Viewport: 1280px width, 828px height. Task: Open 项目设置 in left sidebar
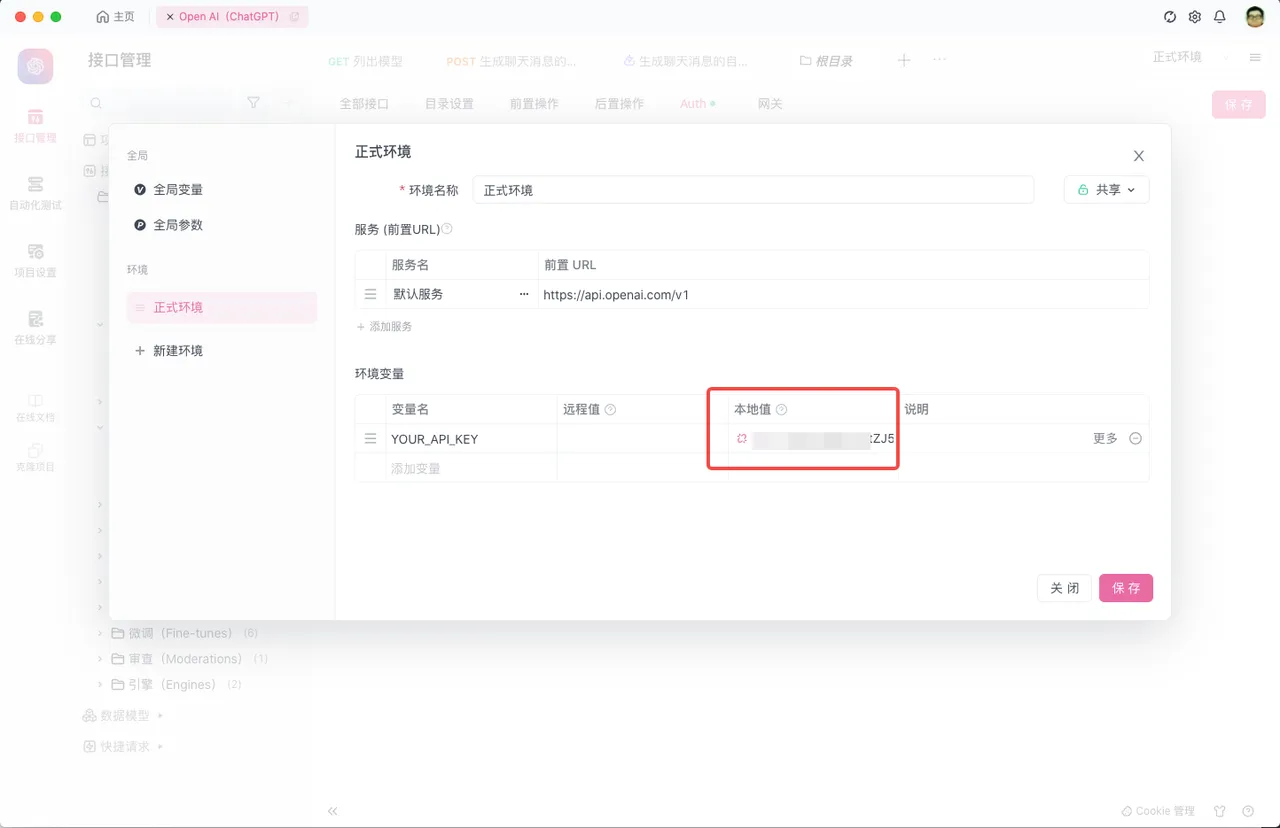pyautogui.click(x=35, y=260)
